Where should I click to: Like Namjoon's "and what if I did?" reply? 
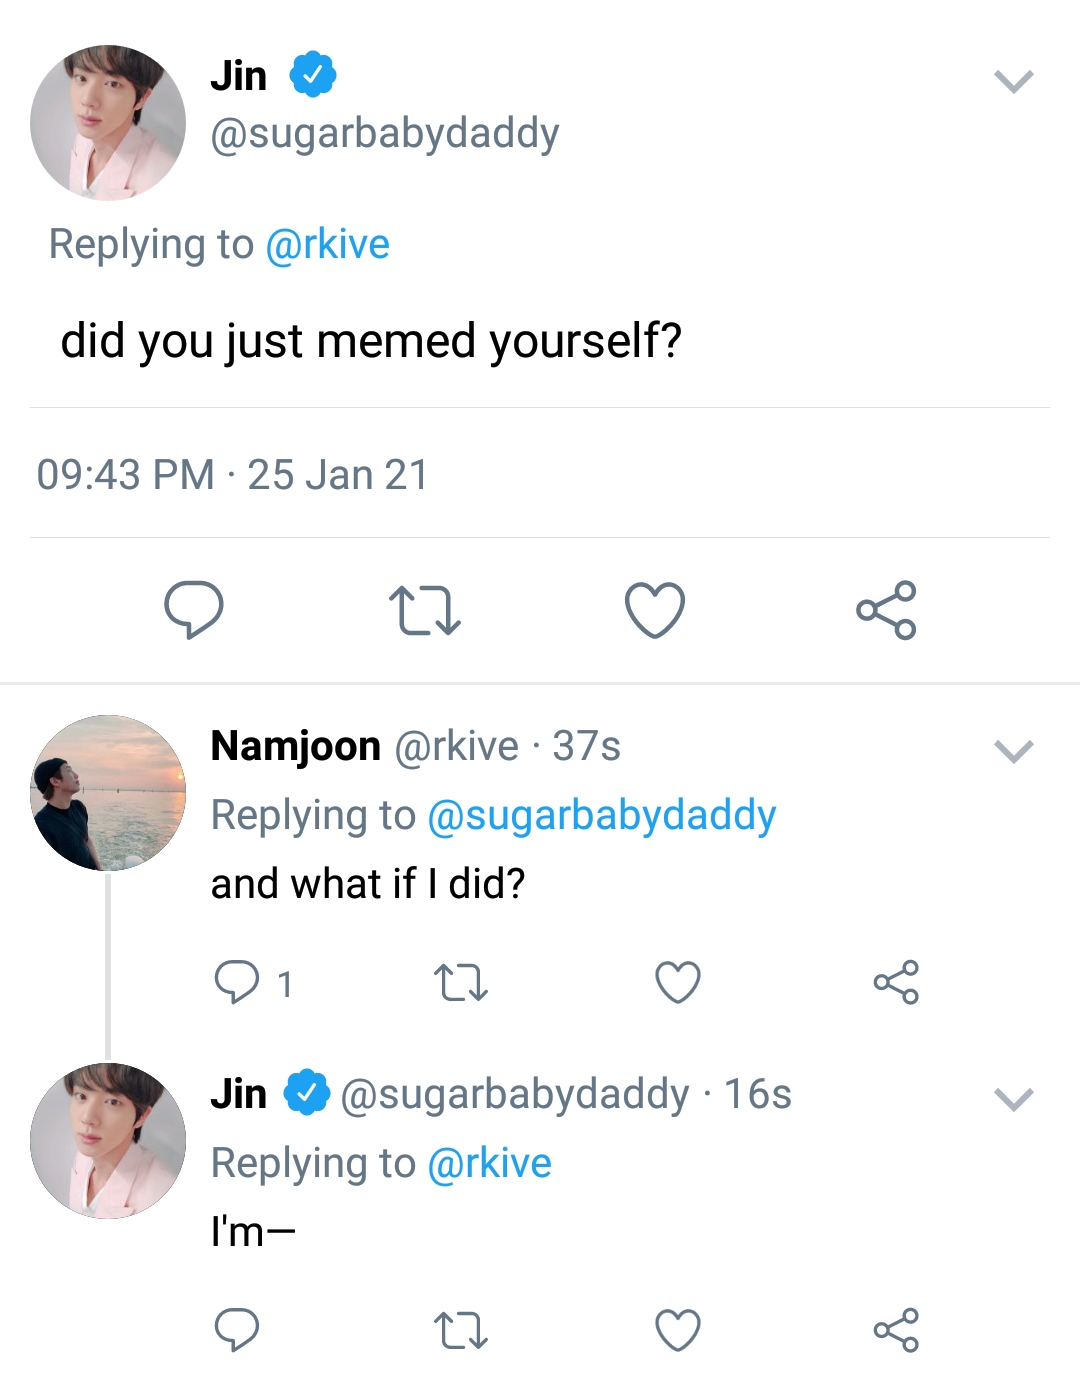click(678, 982)
